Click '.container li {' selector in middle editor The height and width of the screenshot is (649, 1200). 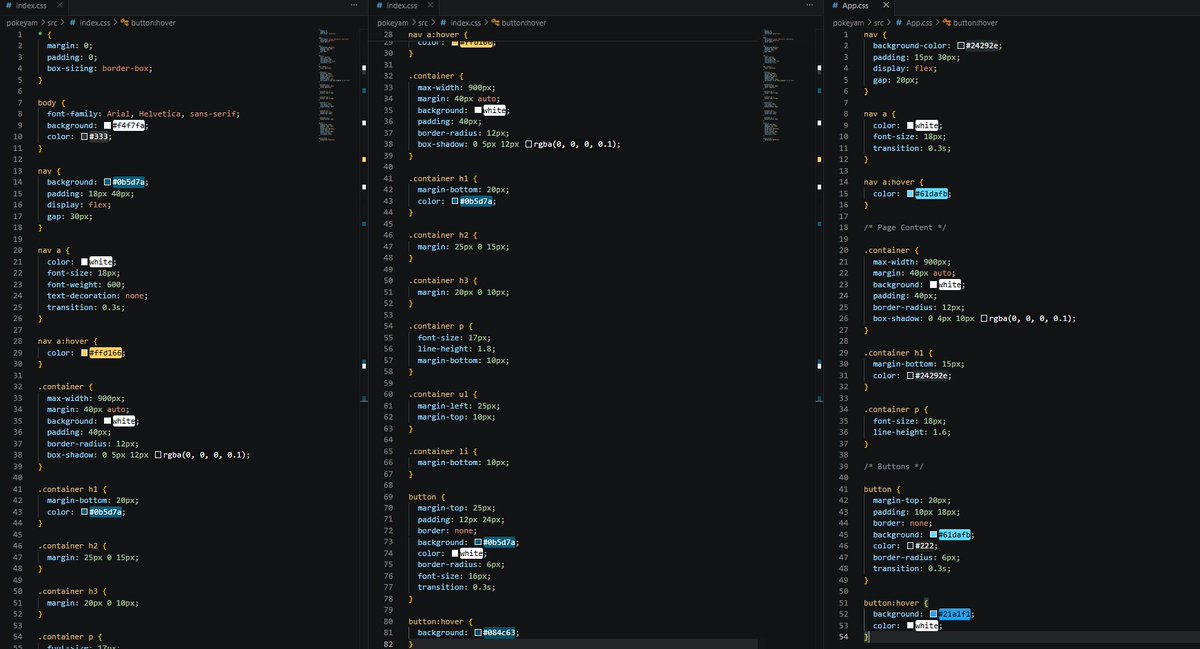442,451
